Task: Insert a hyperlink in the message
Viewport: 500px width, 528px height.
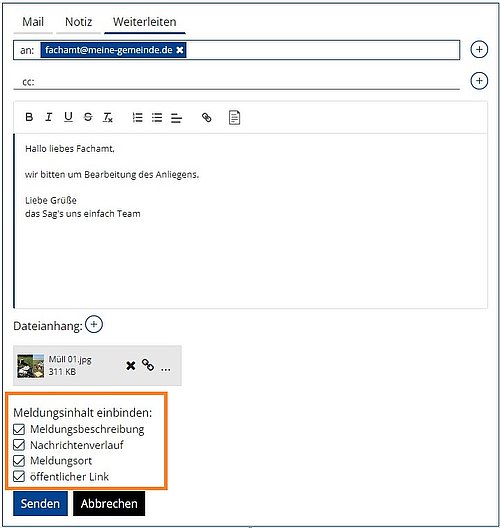Action: point(206,117)
